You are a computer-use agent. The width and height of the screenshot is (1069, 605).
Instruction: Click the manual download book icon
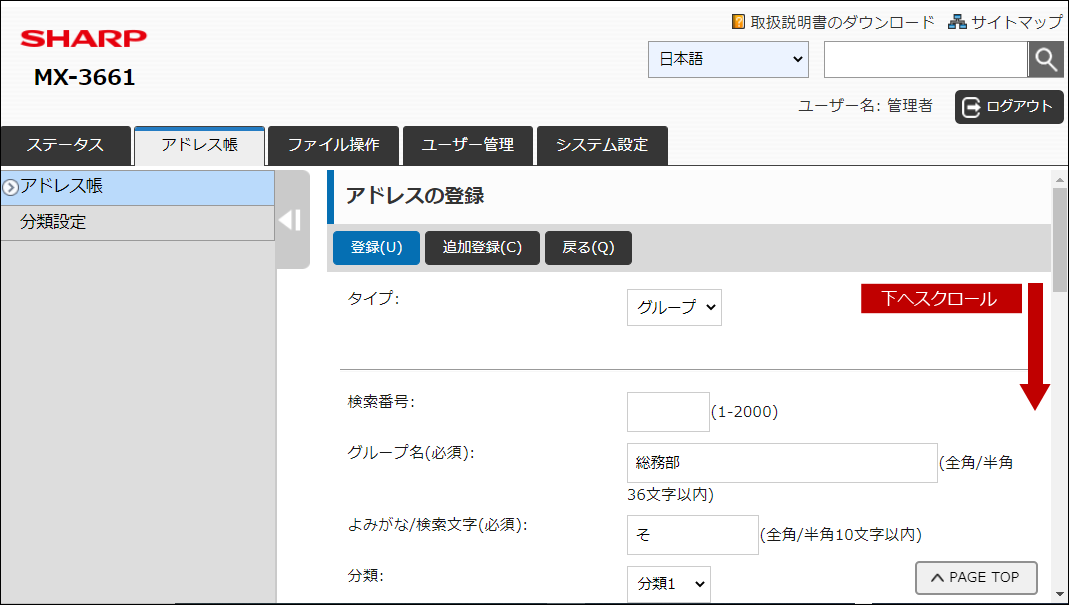click(x=738, y=22)
